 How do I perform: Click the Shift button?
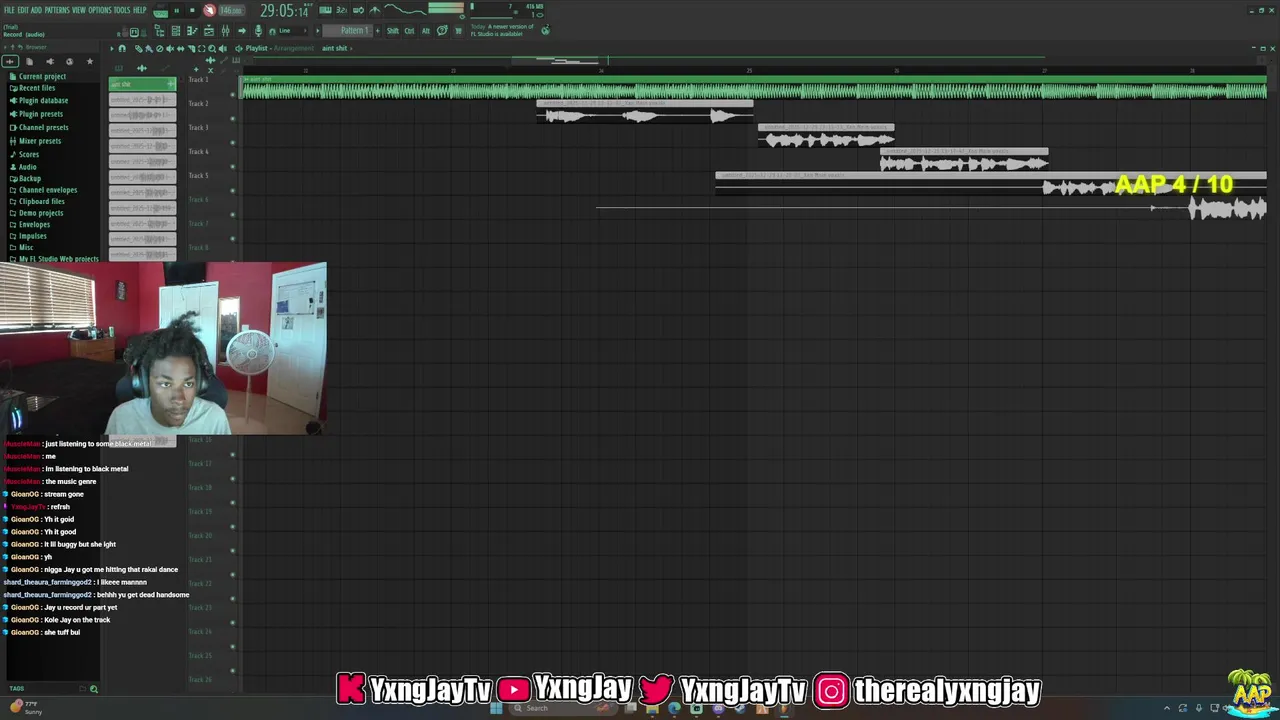tap(393, 31)
